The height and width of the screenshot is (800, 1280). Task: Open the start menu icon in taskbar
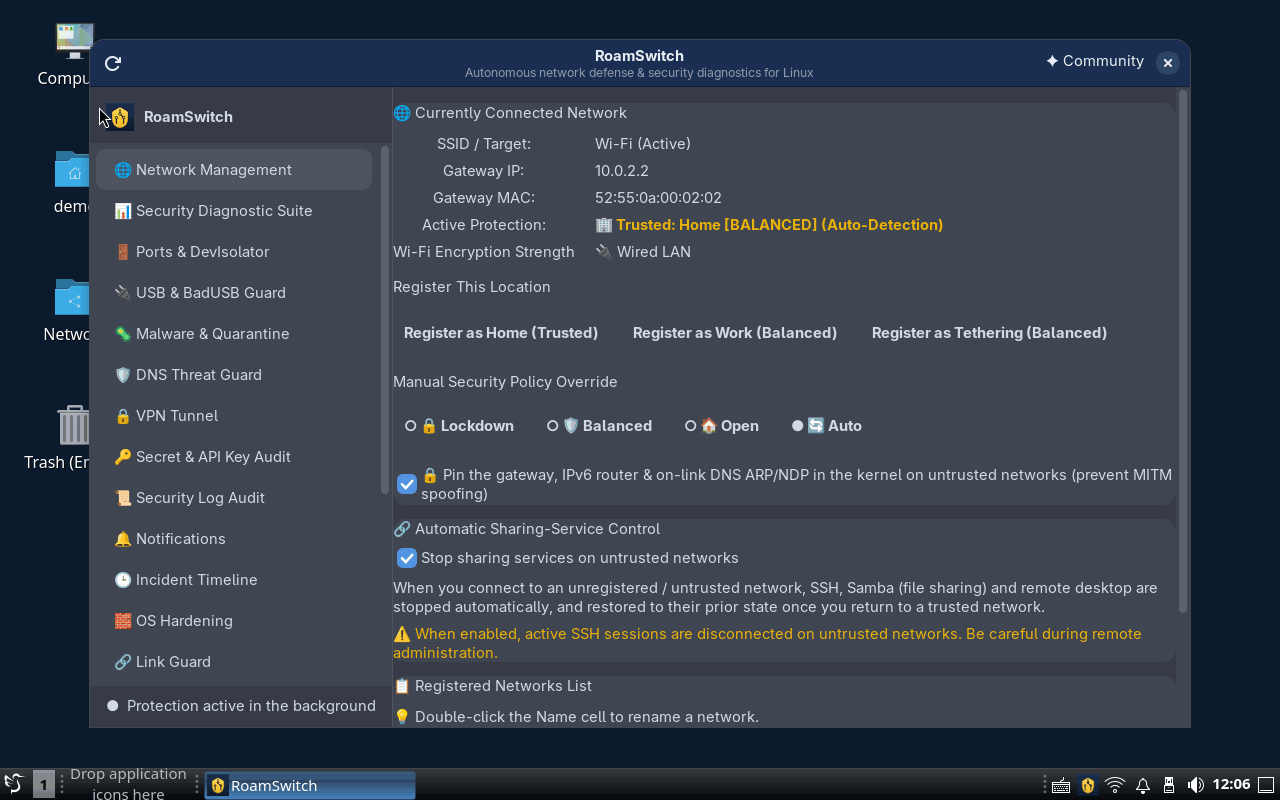(13, 785)
